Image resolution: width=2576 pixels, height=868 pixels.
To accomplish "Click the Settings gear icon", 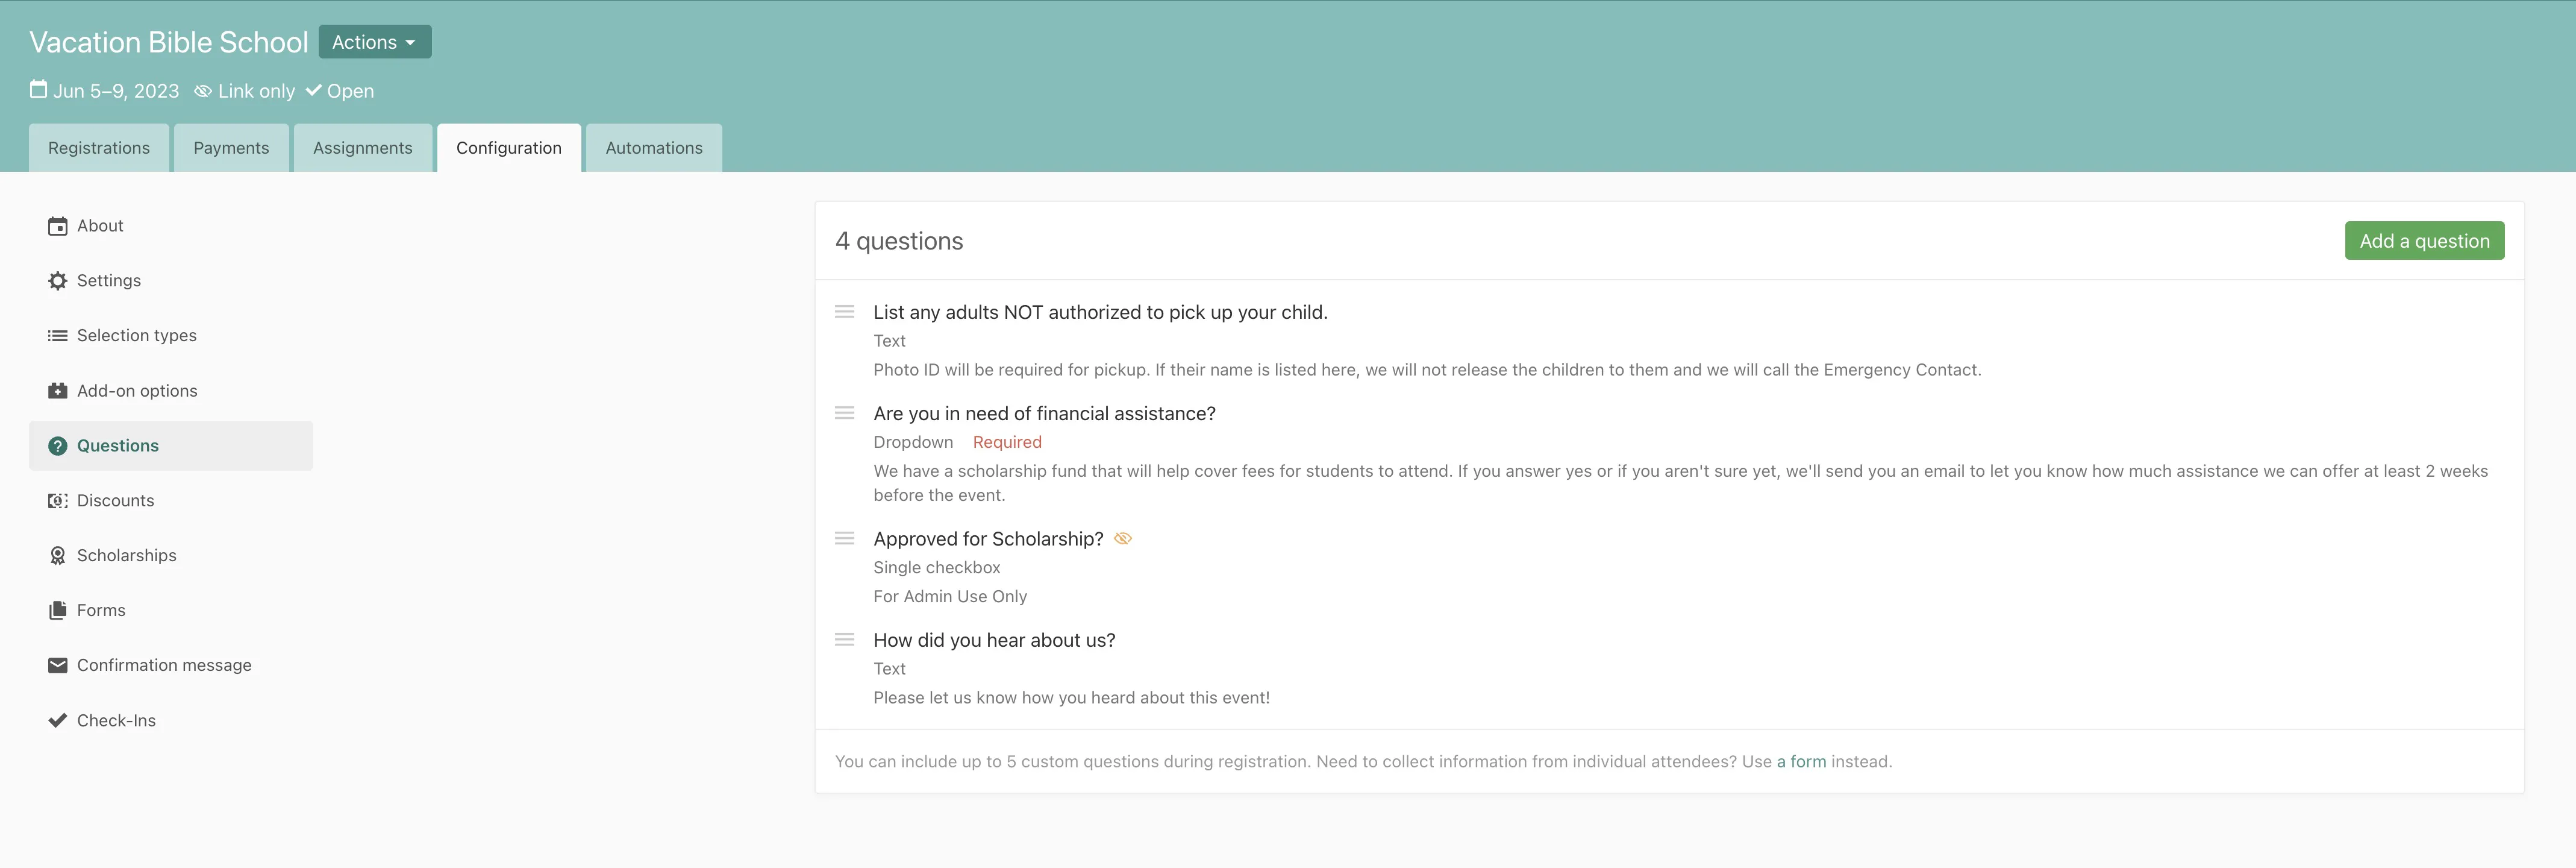I will pos(58,281).
